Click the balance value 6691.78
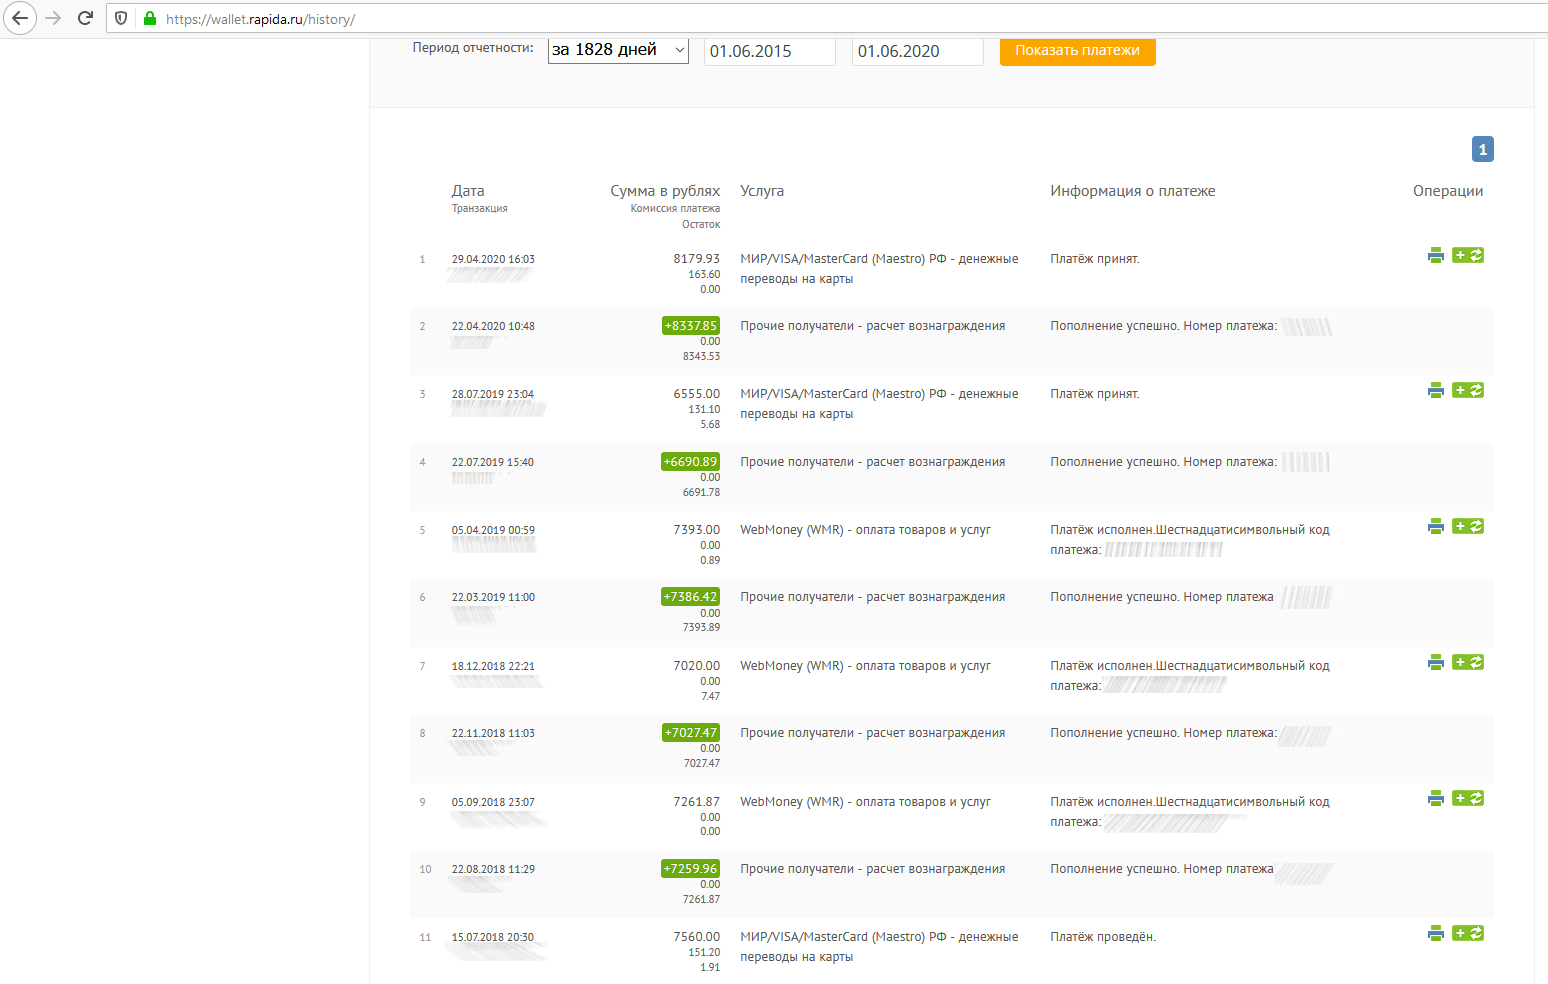1548x984 pixels. [702, 492]
